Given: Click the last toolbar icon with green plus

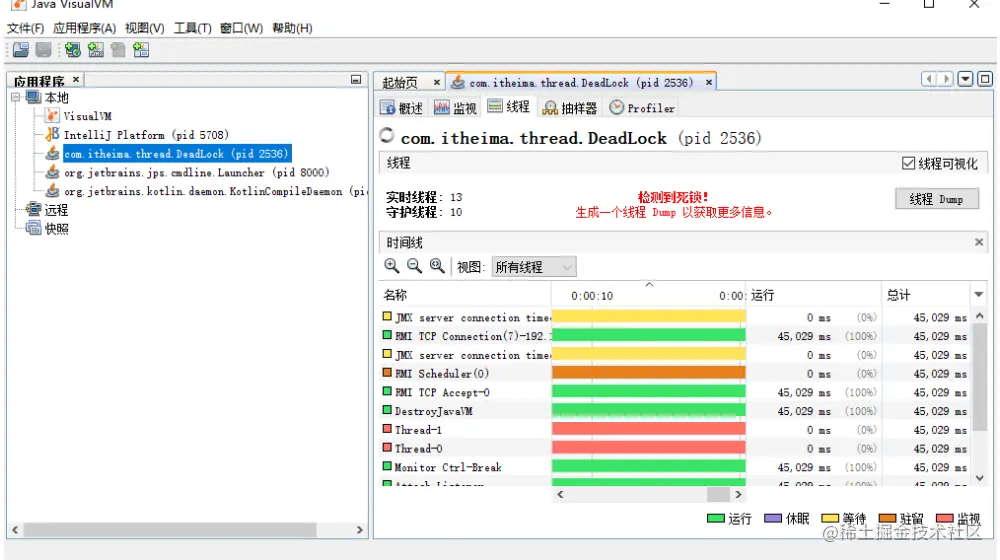Looking at the screenshot, I should pos(141,50).
